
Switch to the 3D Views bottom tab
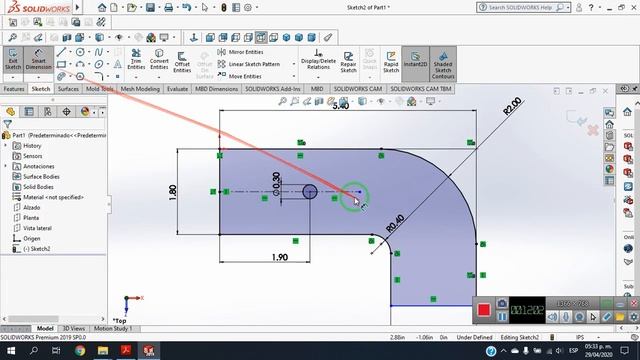(73, 328)
